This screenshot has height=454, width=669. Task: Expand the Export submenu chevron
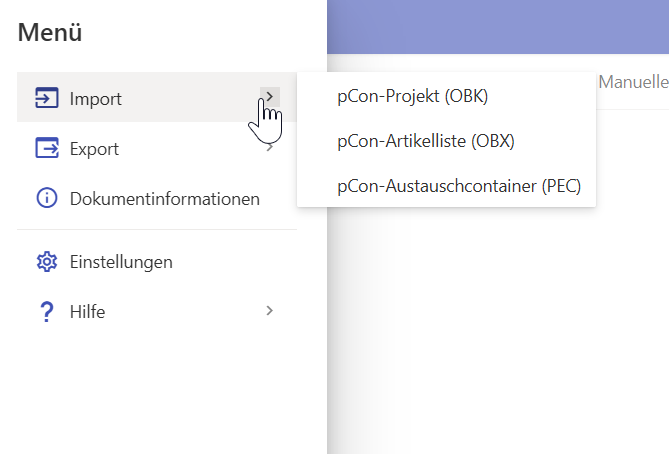[x=270, y=147]
